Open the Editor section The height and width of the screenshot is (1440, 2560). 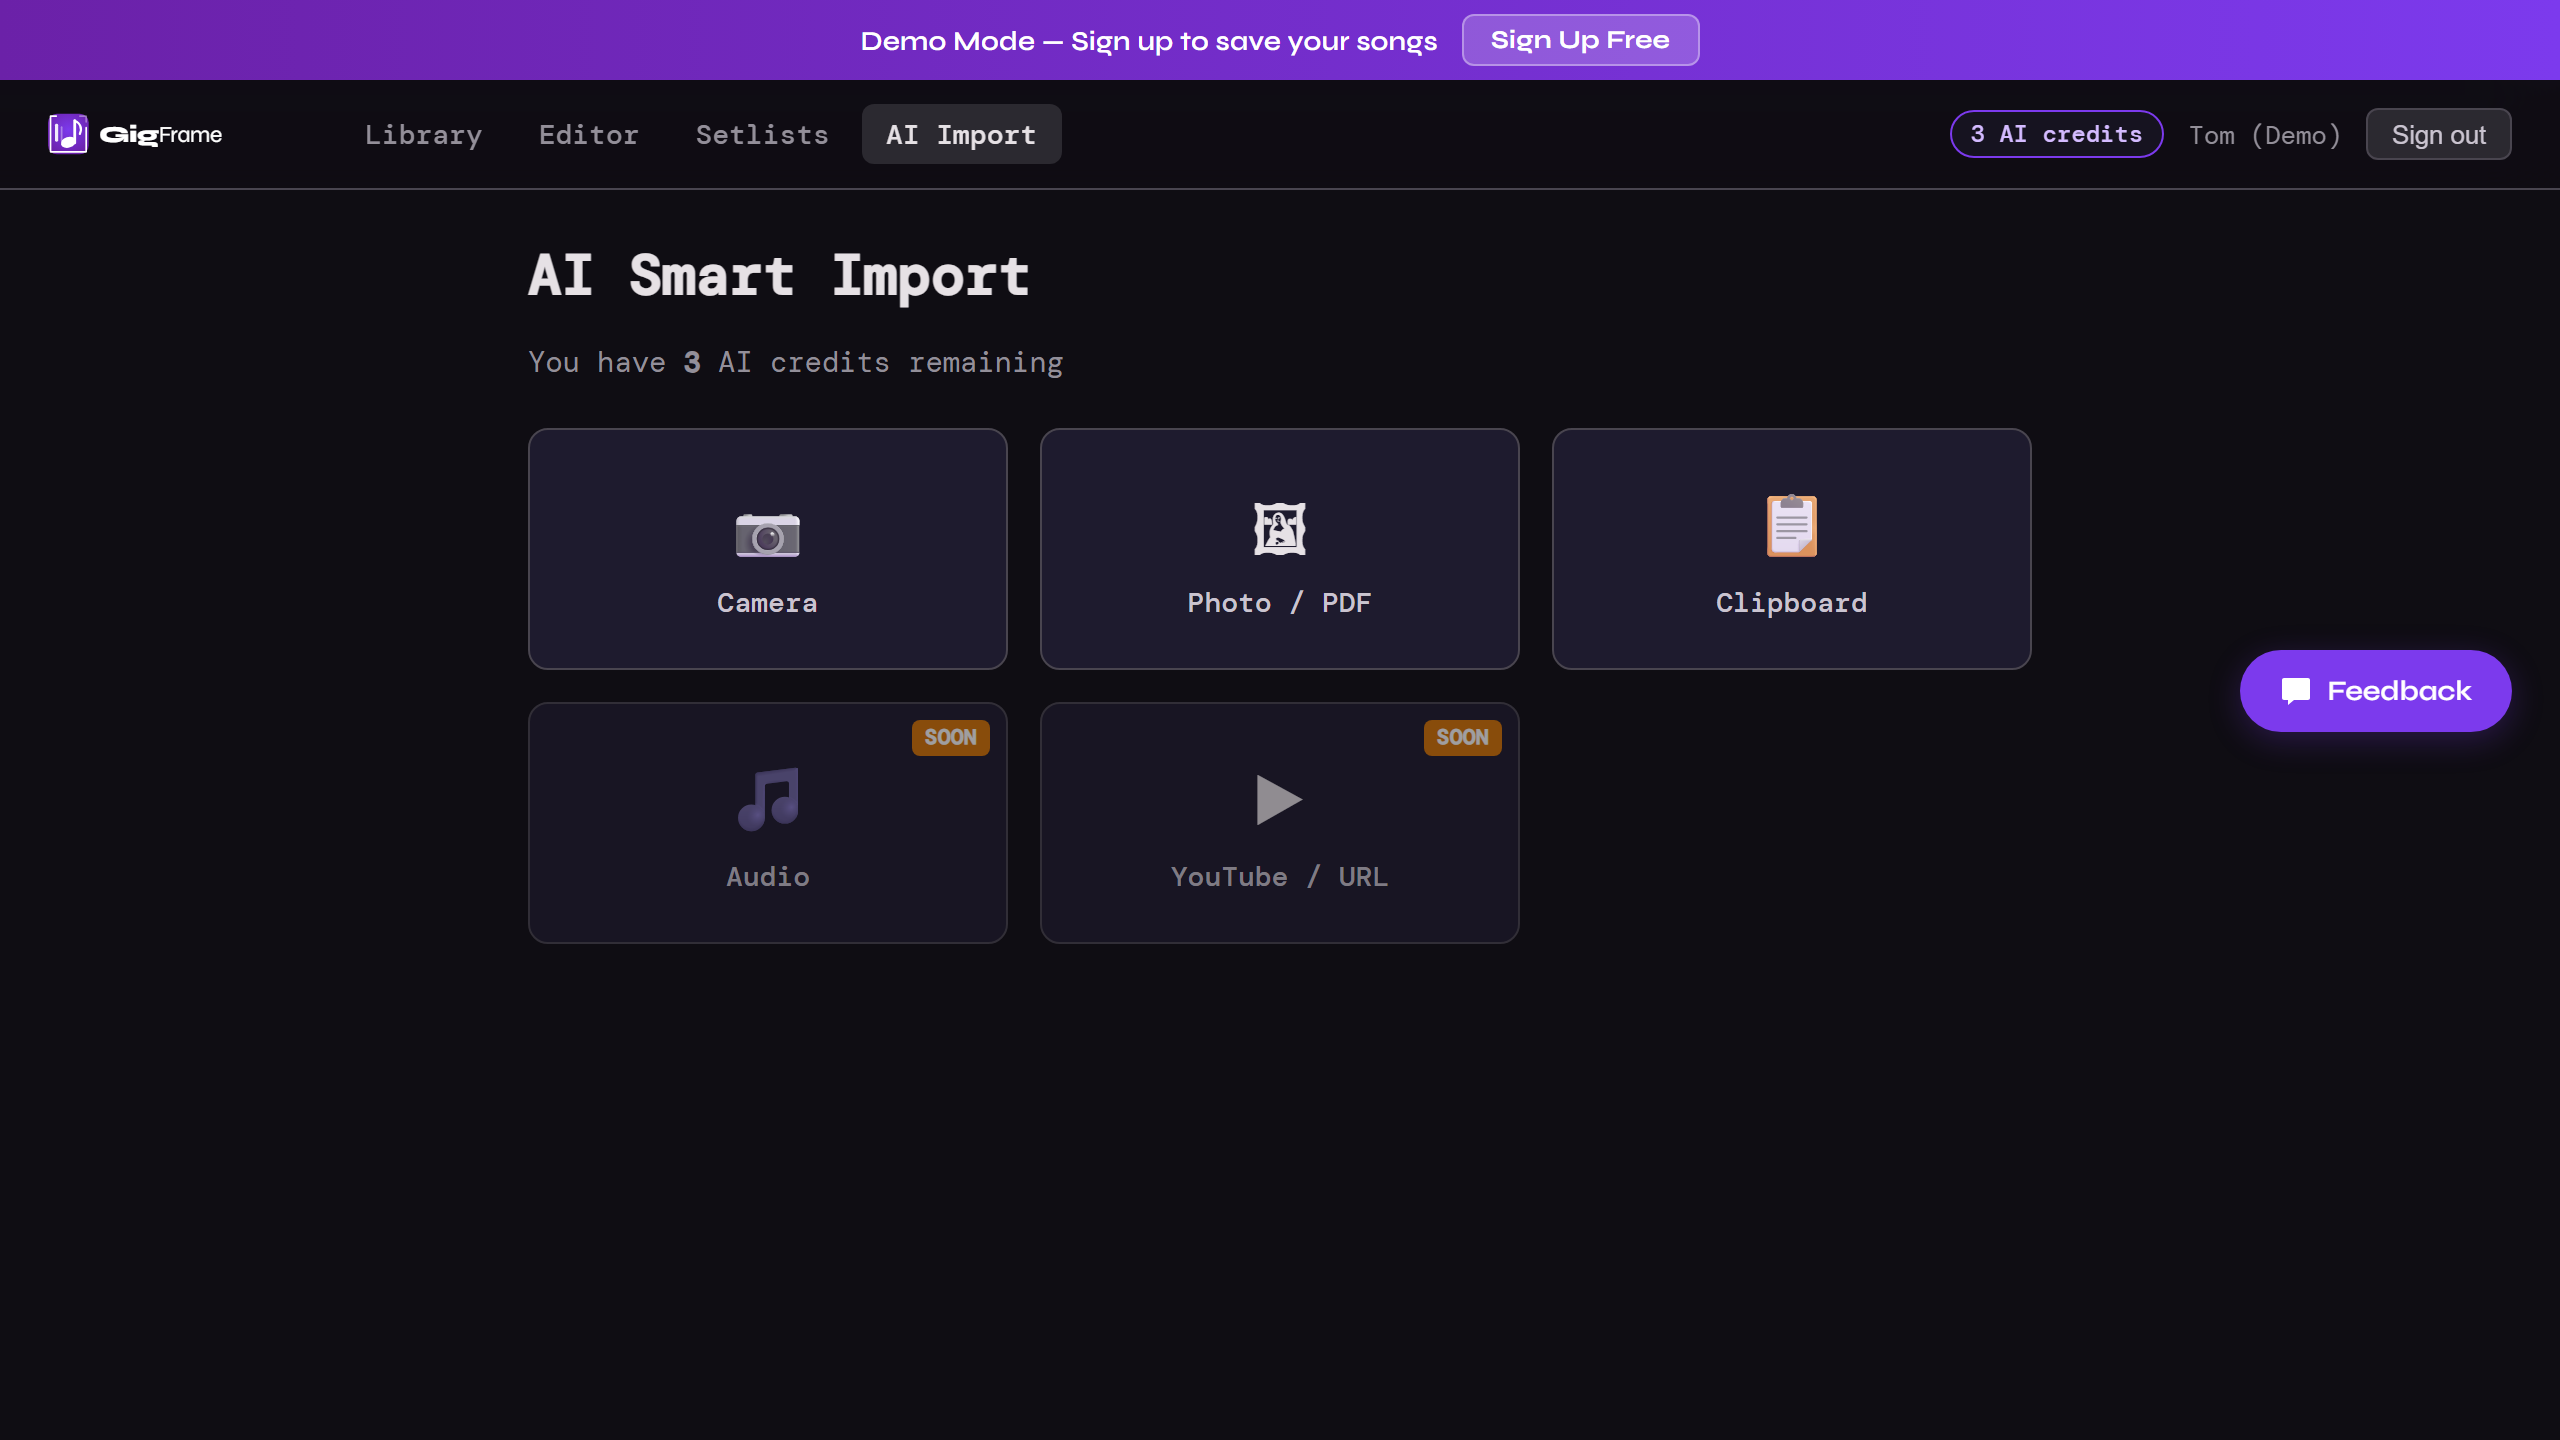[589, 134]
